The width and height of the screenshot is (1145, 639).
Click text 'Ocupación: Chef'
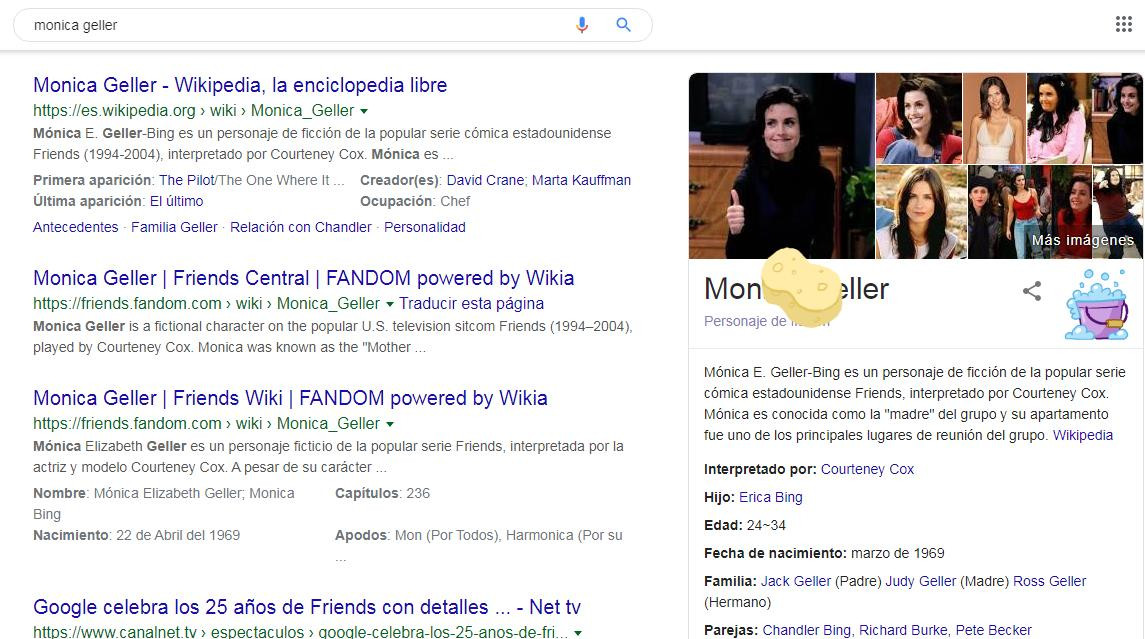pos(415,202)
